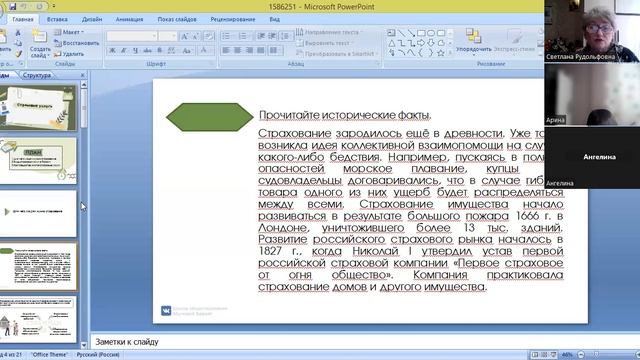Click the Восстановить reset slide button
The height and width of the screenshot is (360, 640).
tap(77, 43)
